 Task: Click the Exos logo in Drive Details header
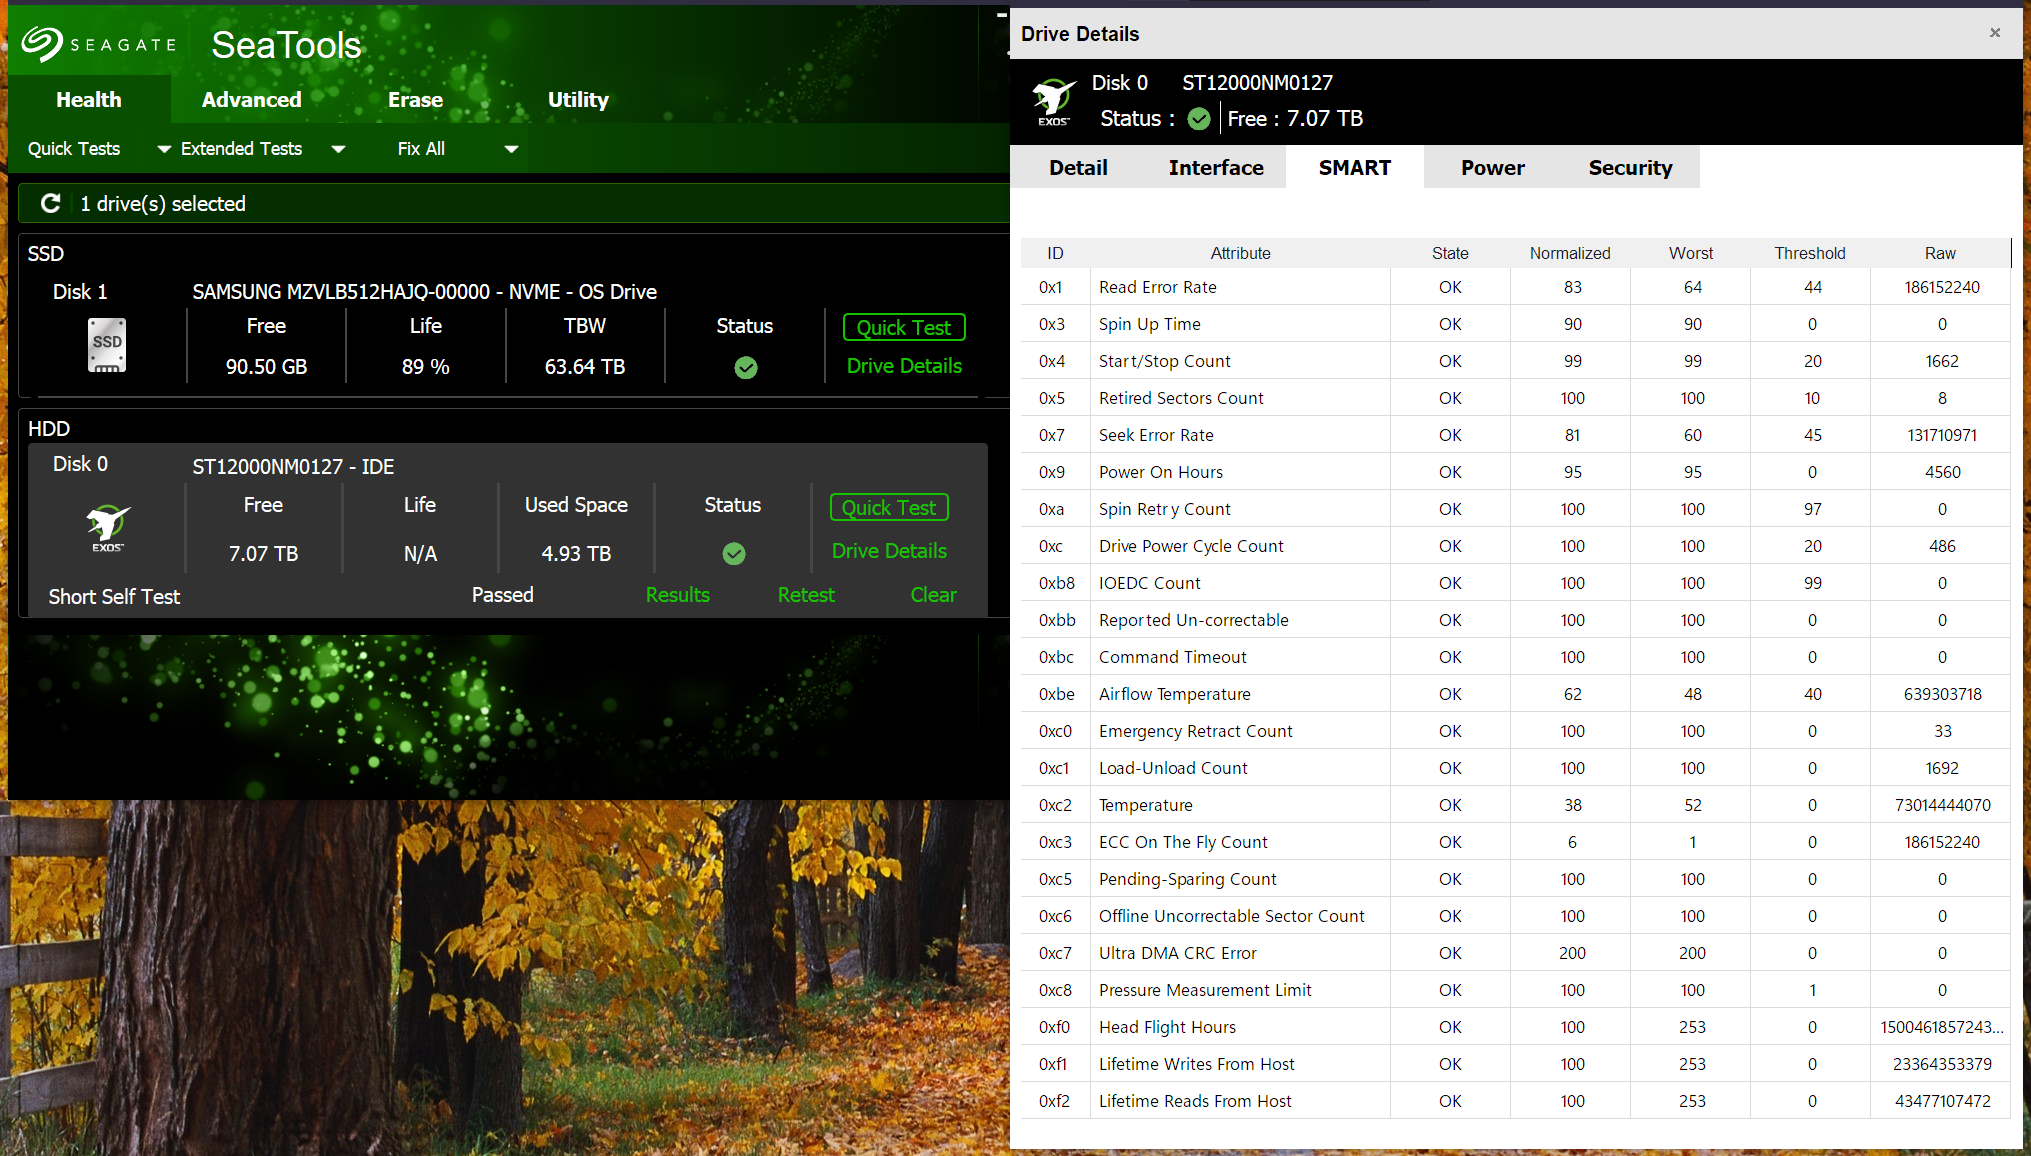pyautogui.click(x=1053, y=102)
